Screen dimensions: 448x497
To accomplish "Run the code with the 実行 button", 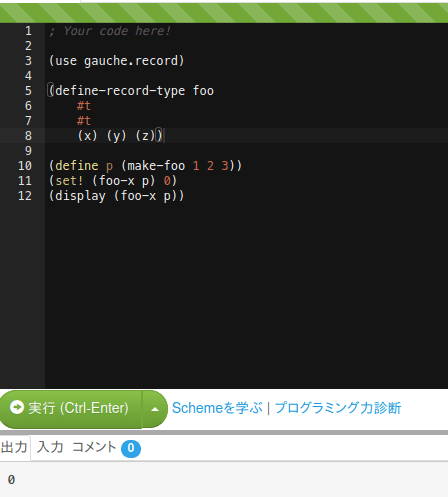I will tap(71, 409).
